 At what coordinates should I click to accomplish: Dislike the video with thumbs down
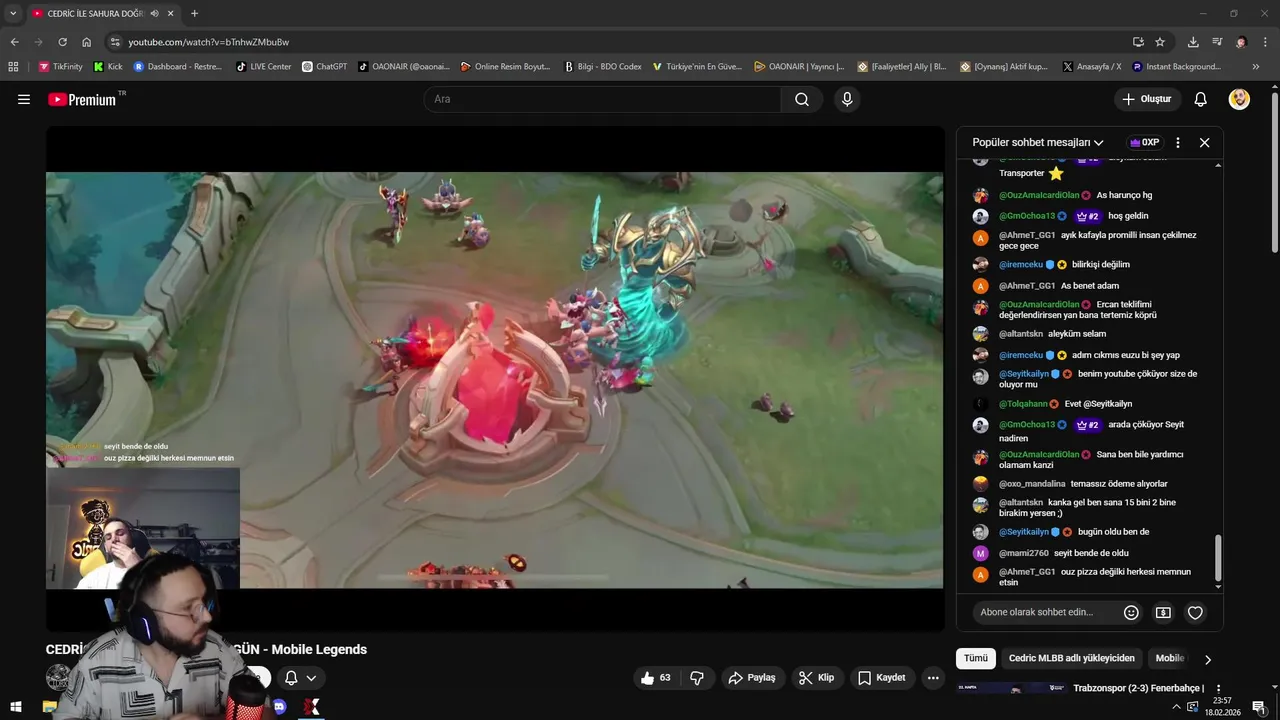click(x=697, y=678)
